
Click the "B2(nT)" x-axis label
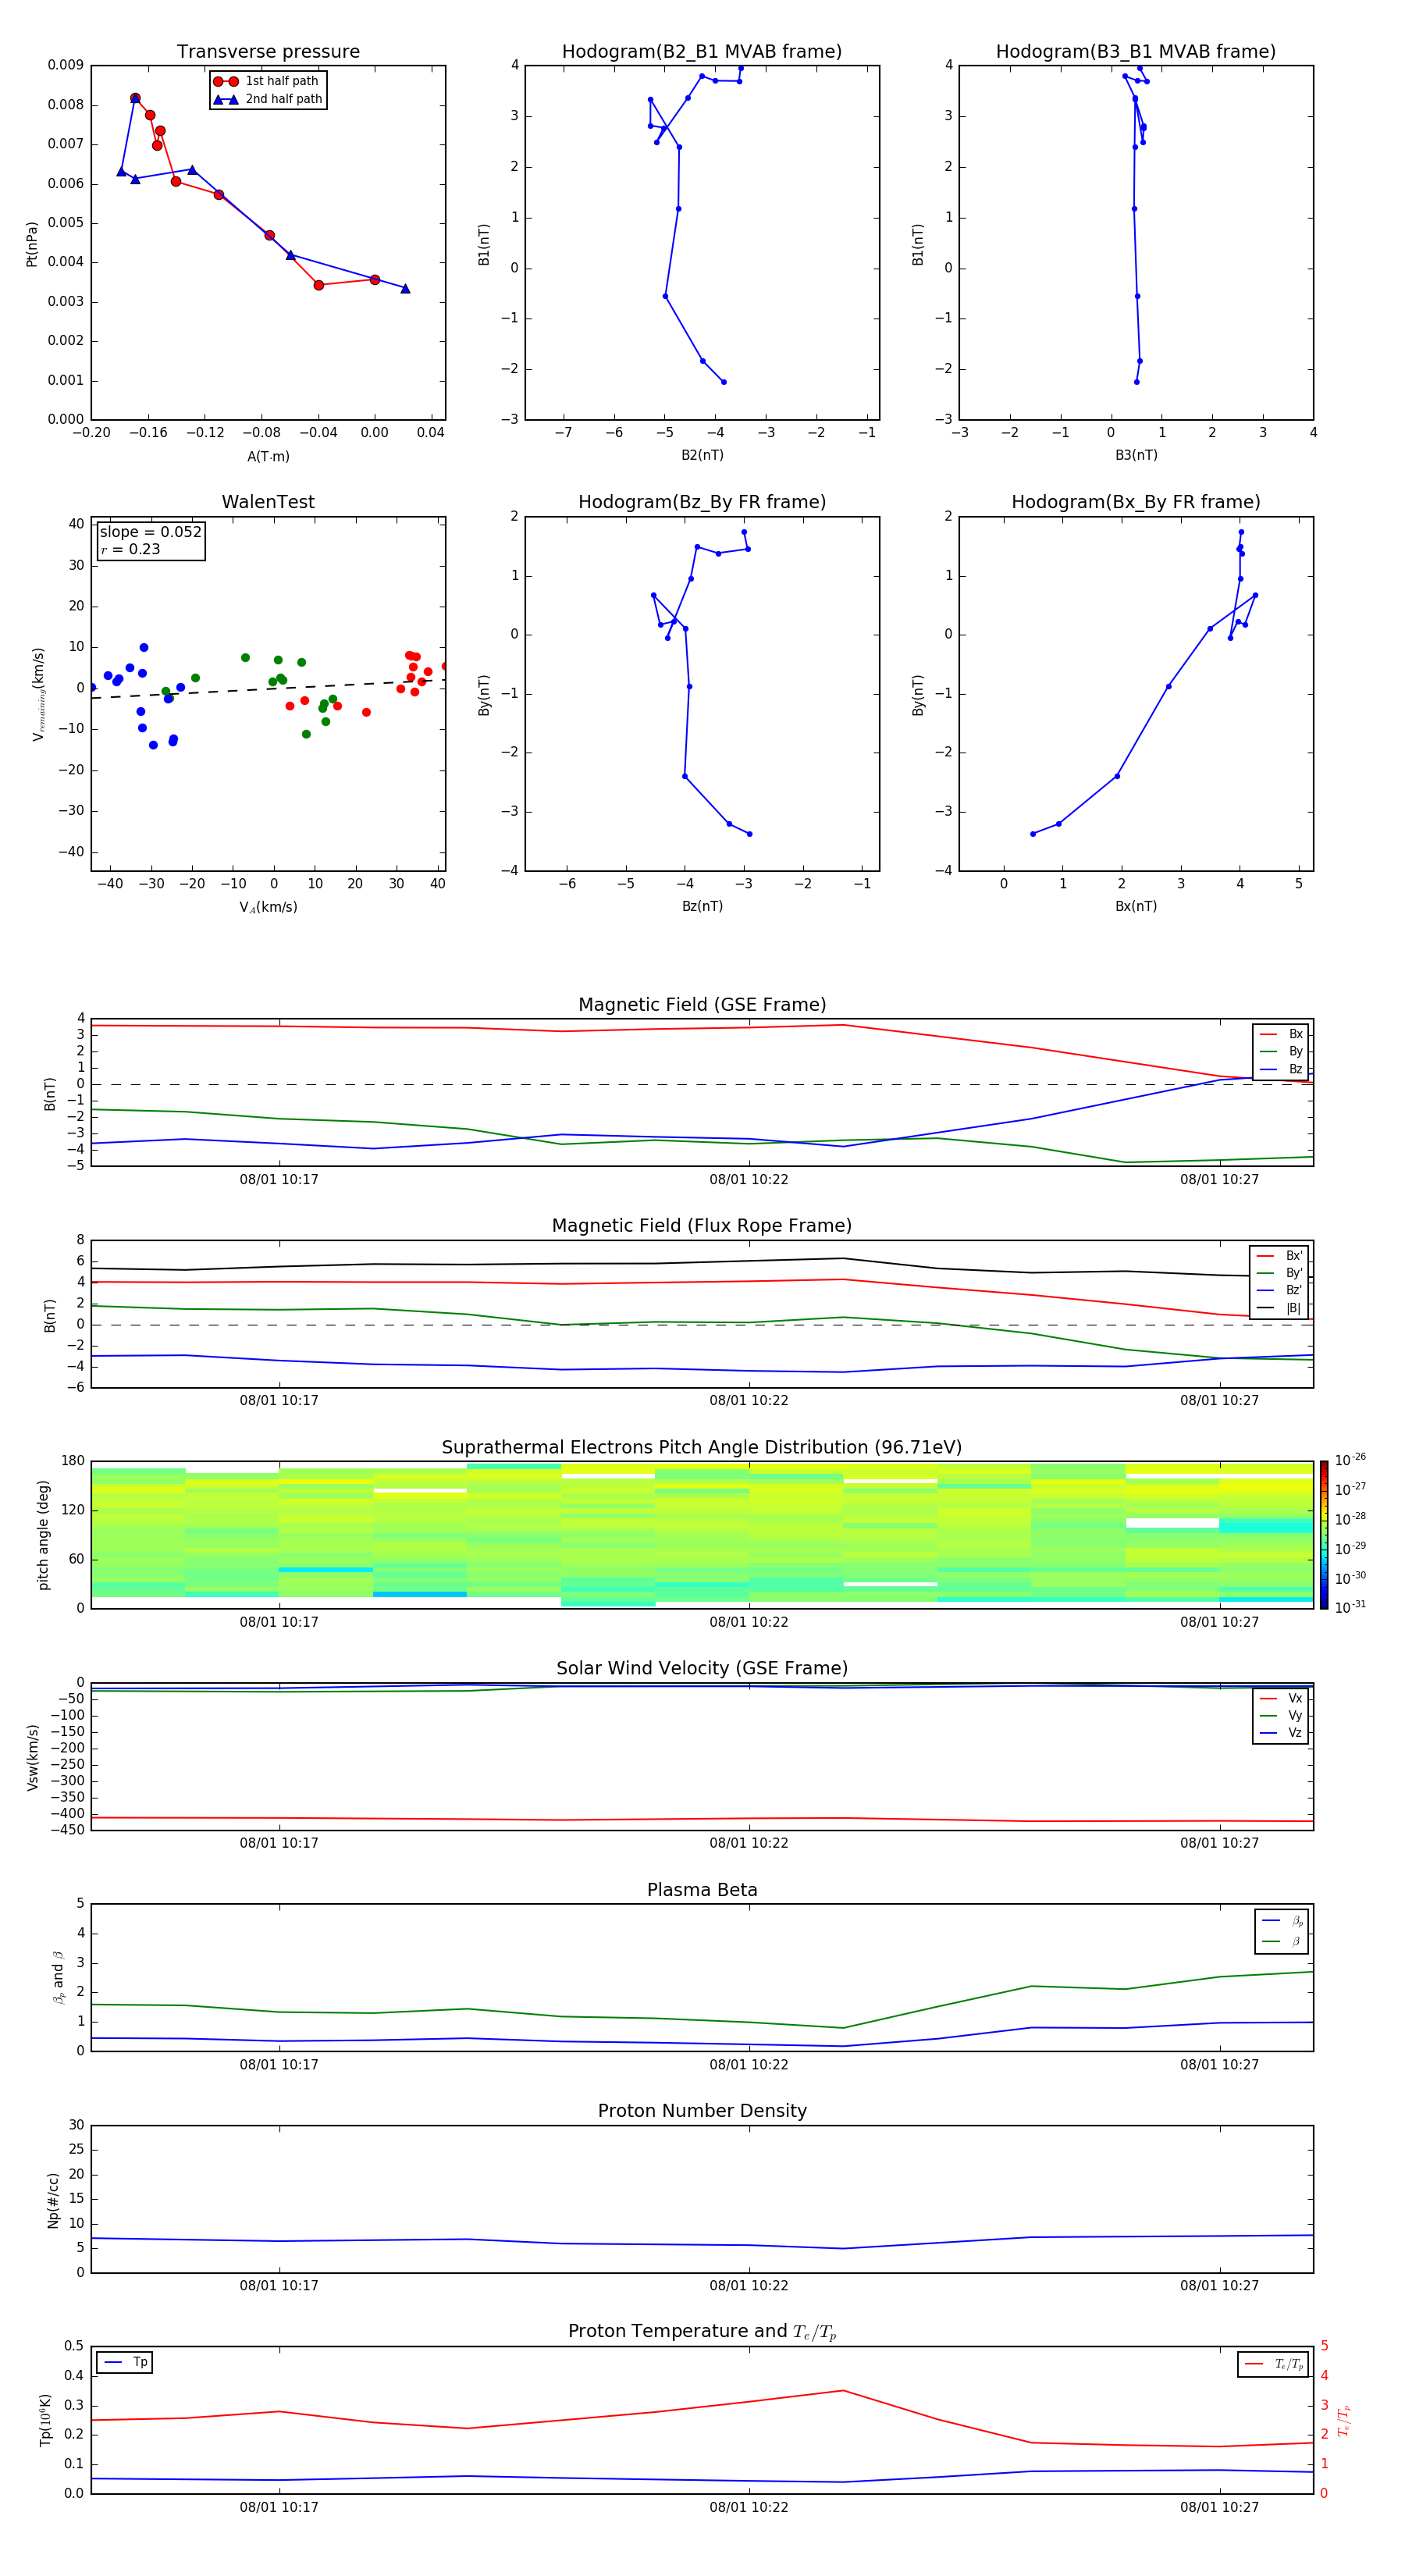(x=702, y=455)
